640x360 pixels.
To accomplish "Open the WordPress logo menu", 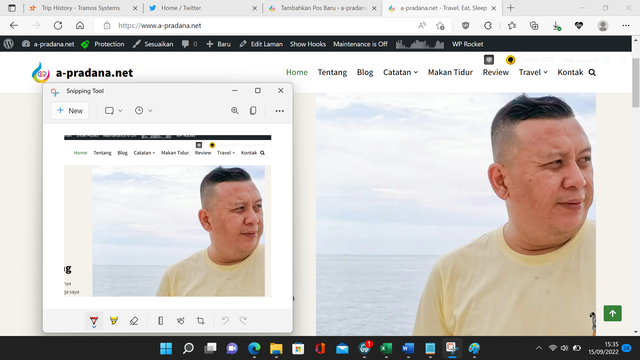I will tap(9, 44).
